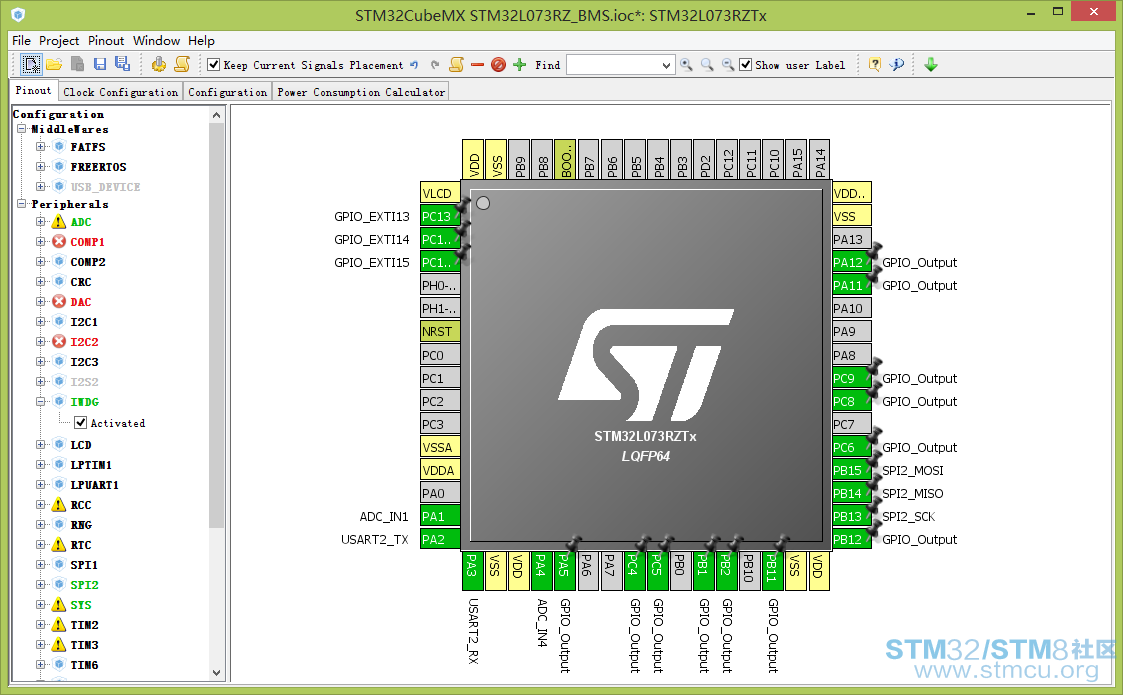Image resolution: width=1123 pixels, height=695 pixels.
Task: Click the Undo arrow icon
Action: point(414,64)
